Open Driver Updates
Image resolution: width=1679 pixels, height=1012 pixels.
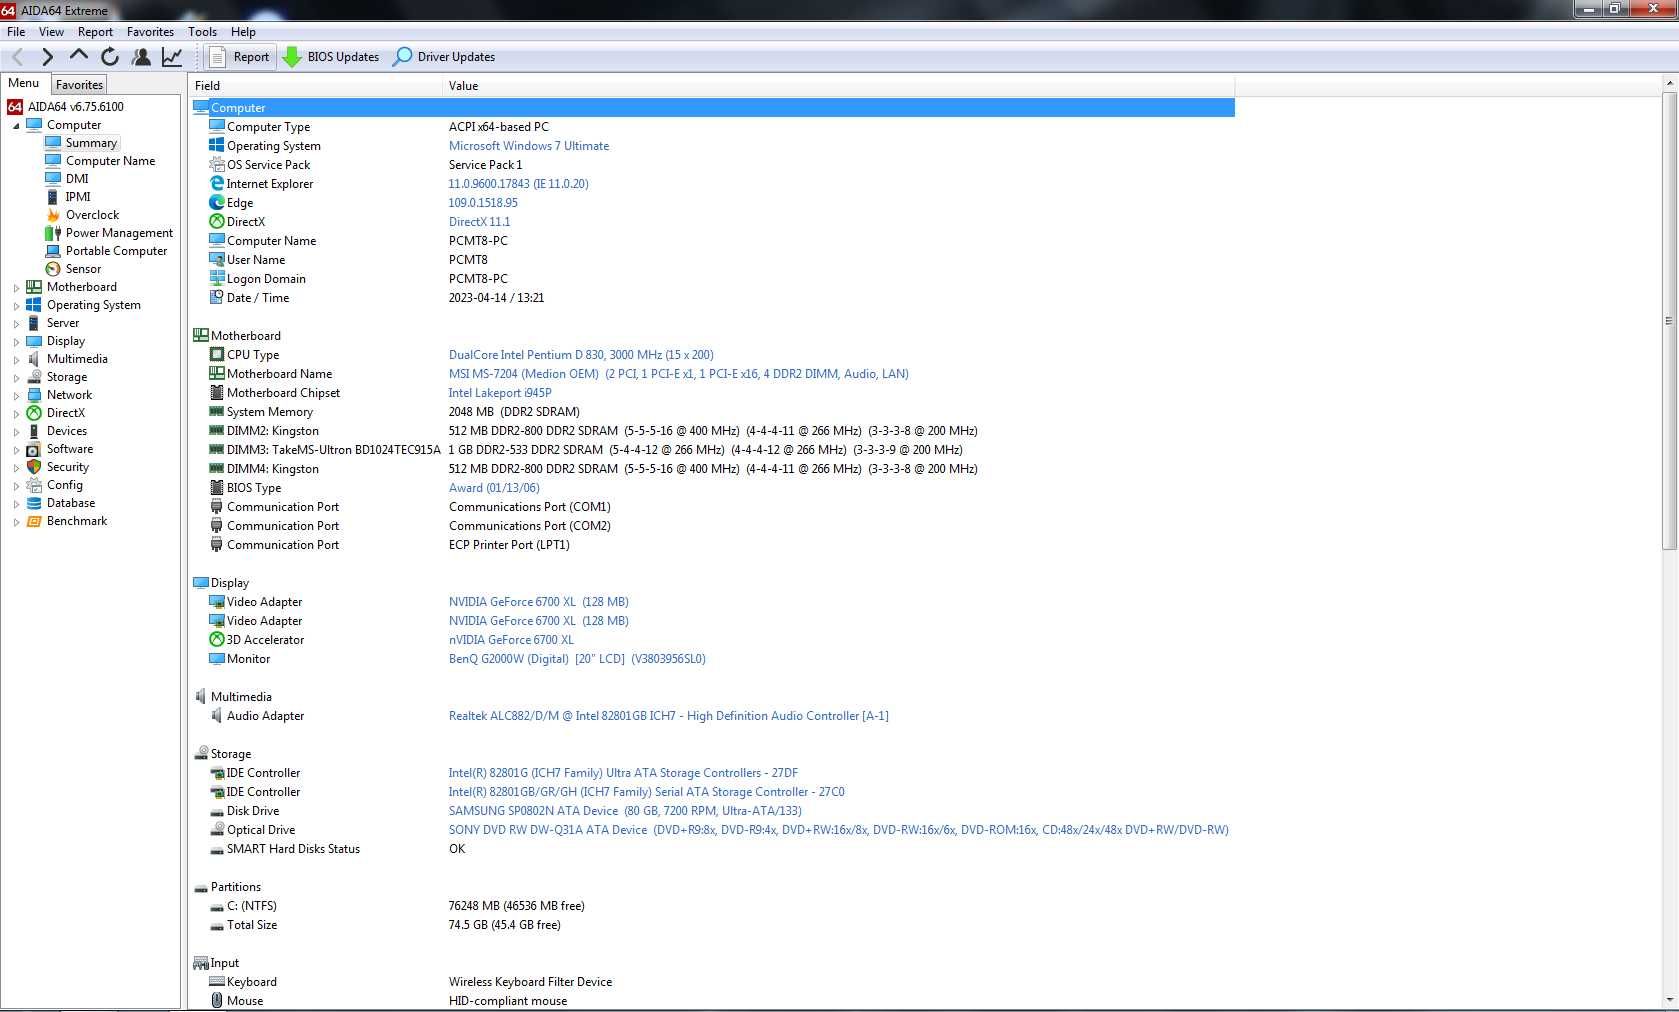point(444,57)
